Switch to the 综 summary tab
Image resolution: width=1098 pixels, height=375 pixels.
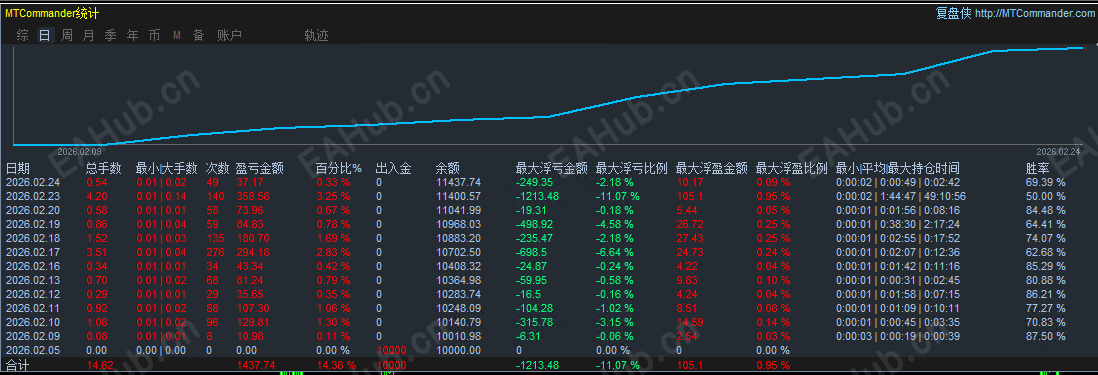[x=23, y=35]
